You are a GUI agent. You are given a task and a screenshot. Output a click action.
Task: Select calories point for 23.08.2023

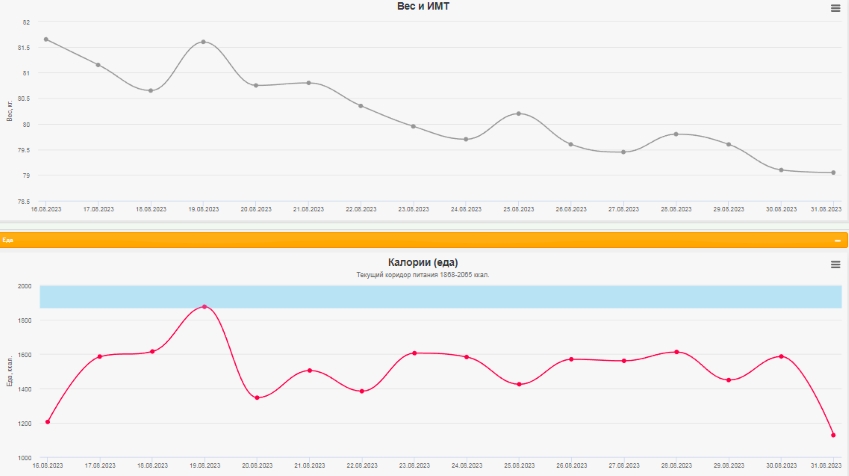click(x=415, y=353)
